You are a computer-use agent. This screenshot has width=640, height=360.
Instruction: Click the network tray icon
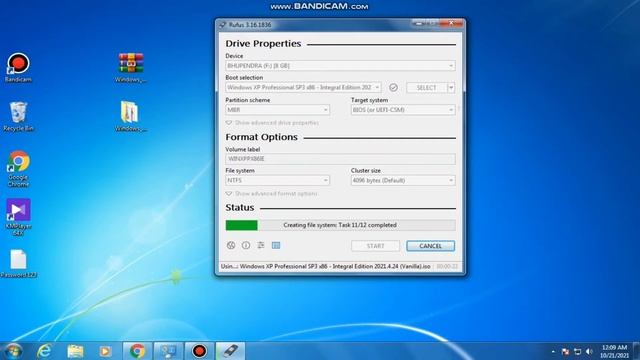578,351
